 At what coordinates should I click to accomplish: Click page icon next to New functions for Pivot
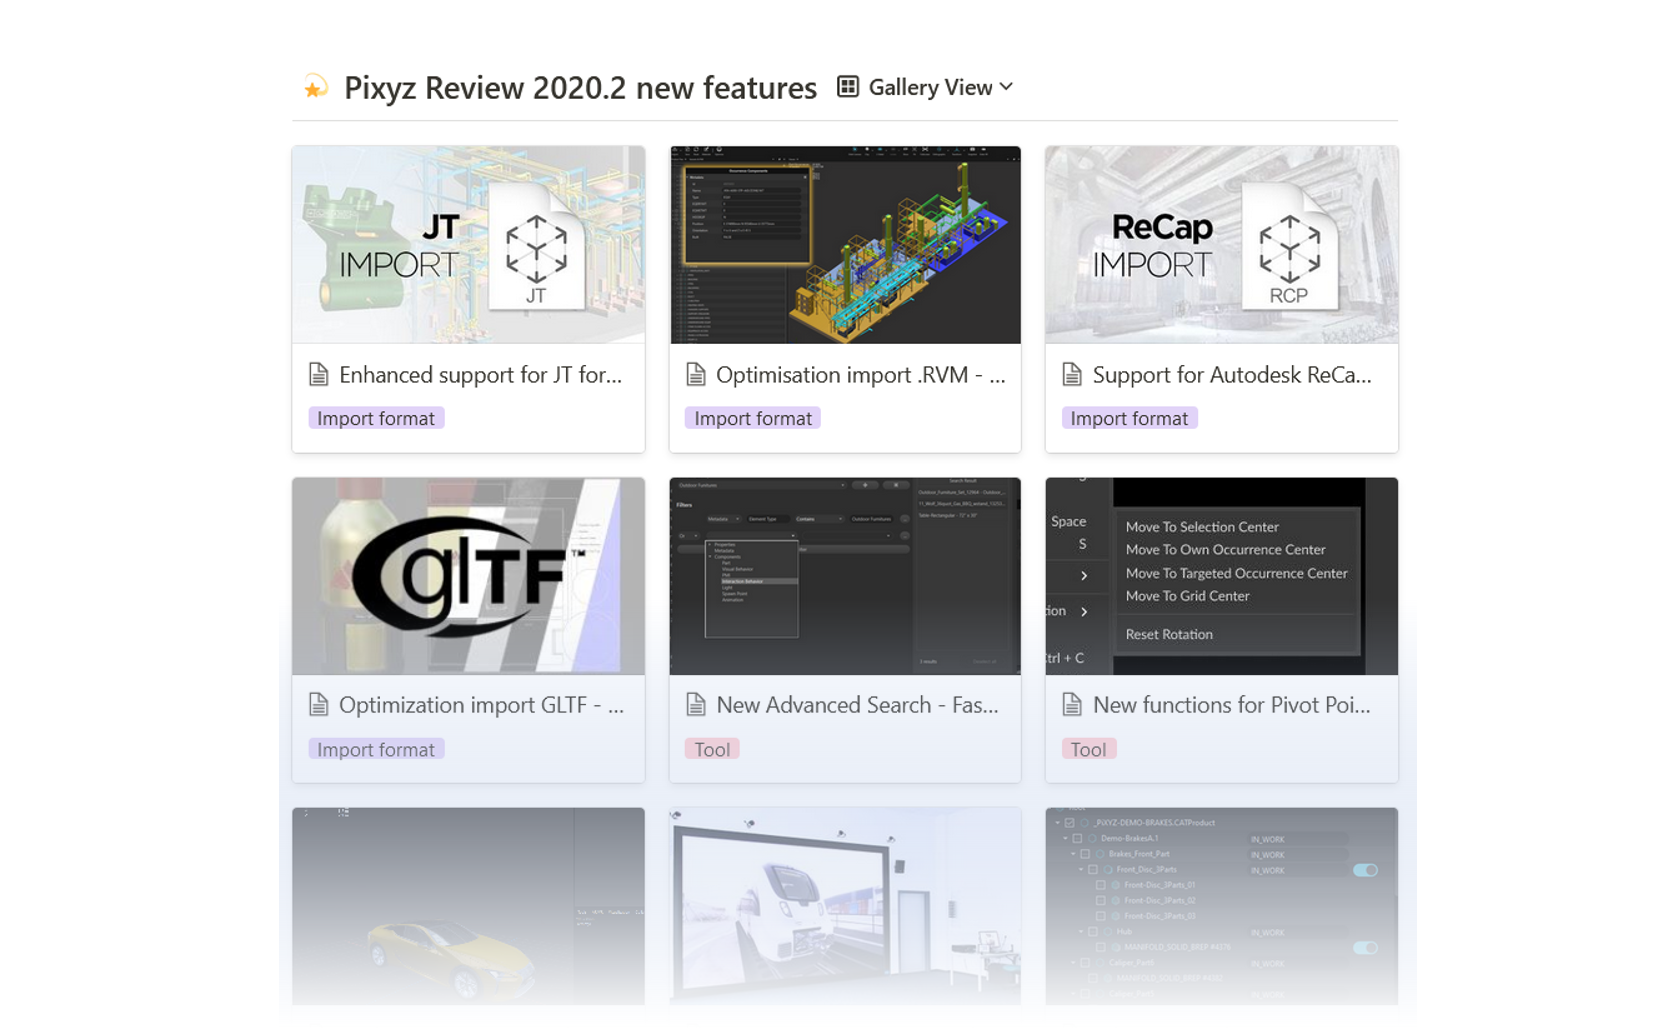tap(1071, 705)
